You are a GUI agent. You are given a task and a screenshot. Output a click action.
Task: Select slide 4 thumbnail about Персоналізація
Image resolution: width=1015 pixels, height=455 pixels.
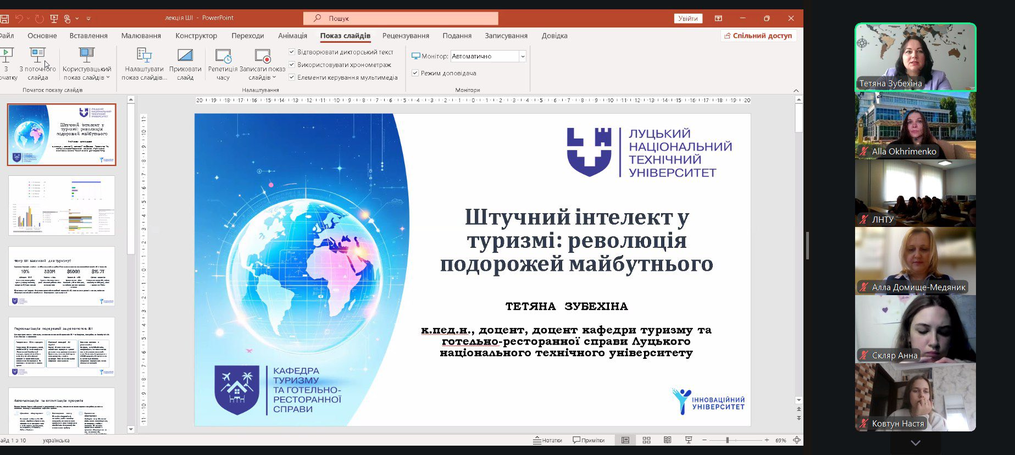coord(61,347)
